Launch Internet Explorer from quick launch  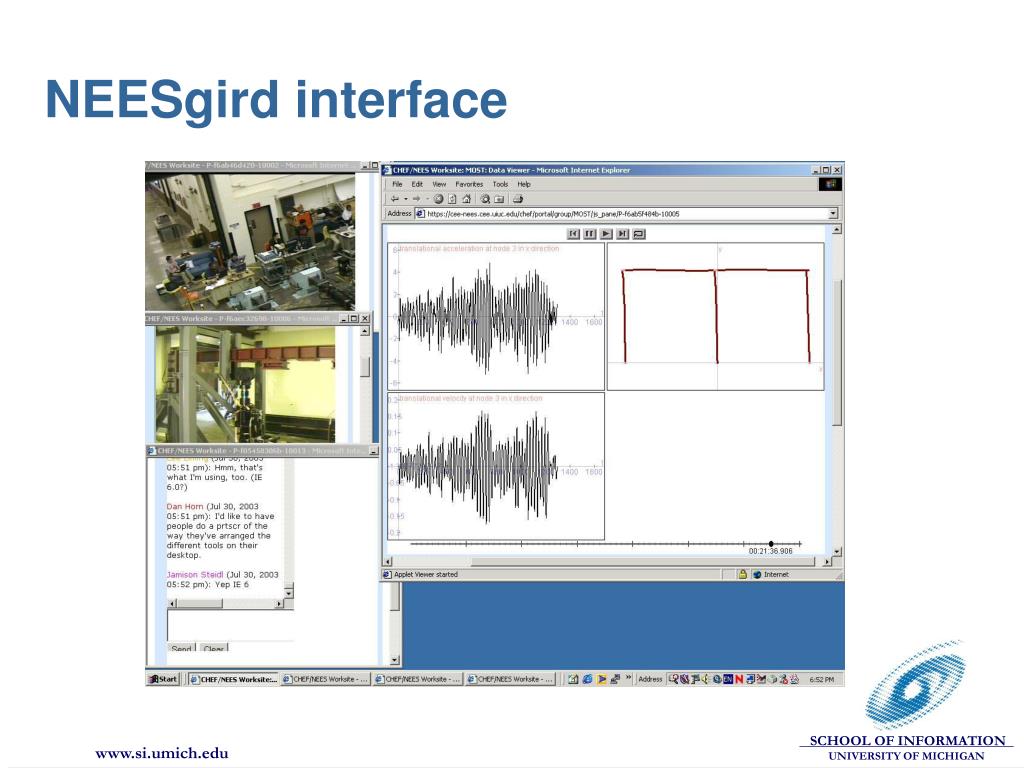588,679
